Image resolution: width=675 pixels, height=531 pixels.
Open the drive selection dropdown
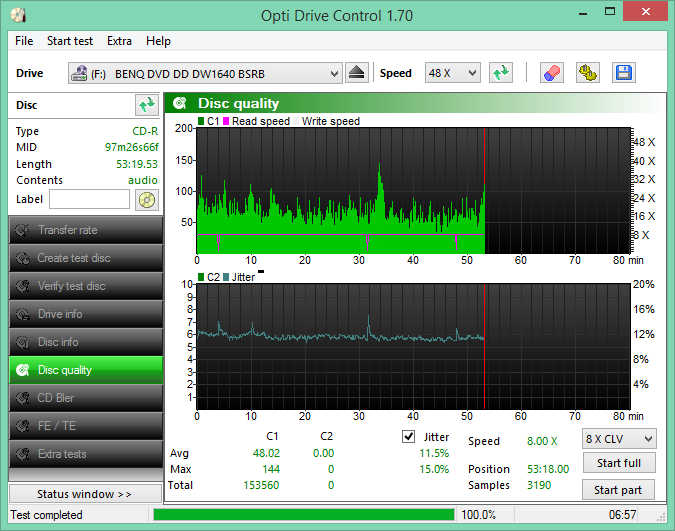[x=205, y=73]
